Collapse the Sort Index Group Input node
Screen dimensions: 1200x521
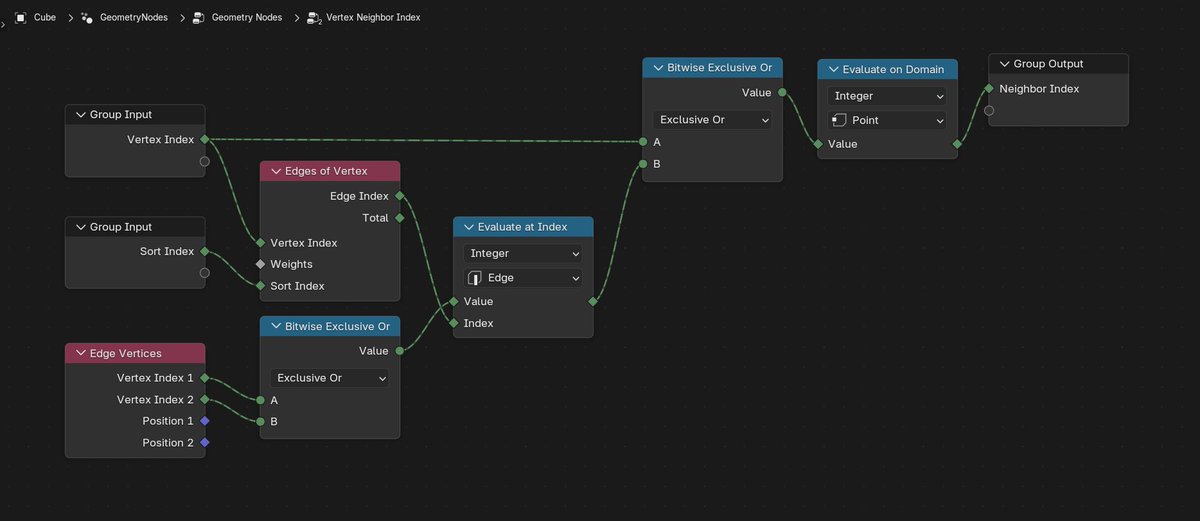tap(79, 227)
